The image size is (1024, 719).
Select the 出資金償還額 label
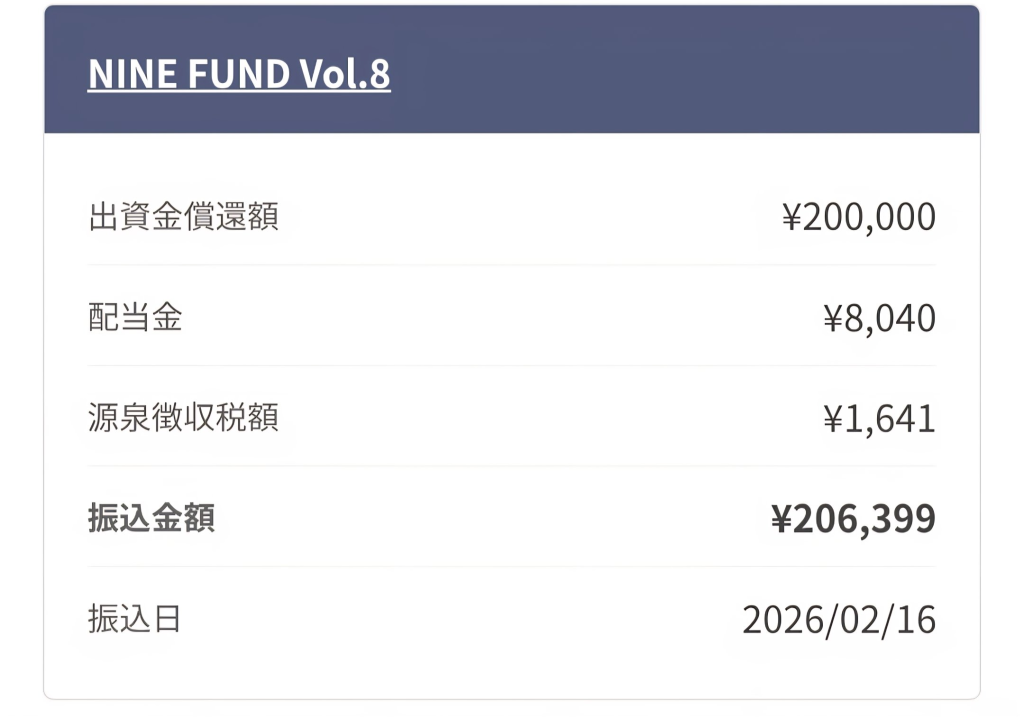point(183,216)
